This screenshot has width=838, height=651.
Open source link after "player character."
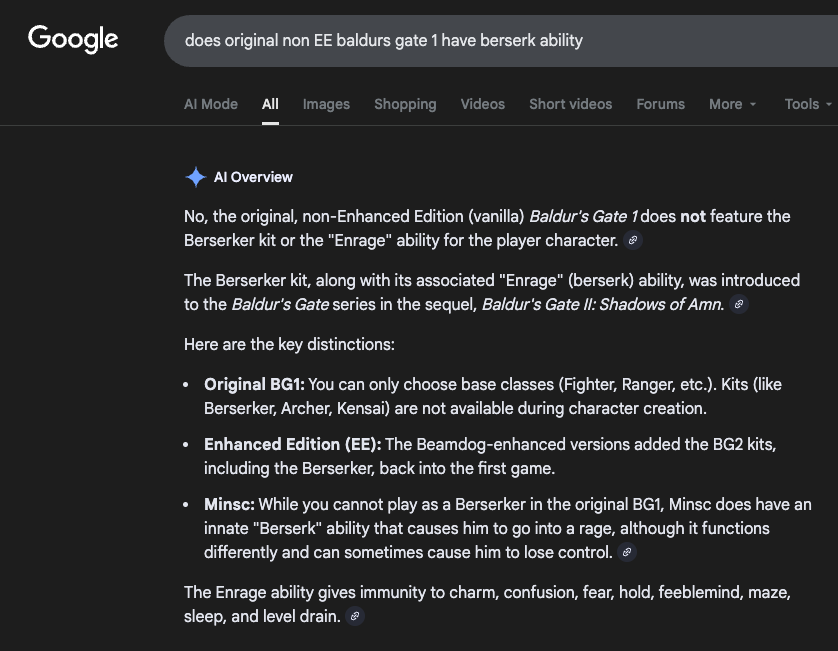(x=632, y=241)
